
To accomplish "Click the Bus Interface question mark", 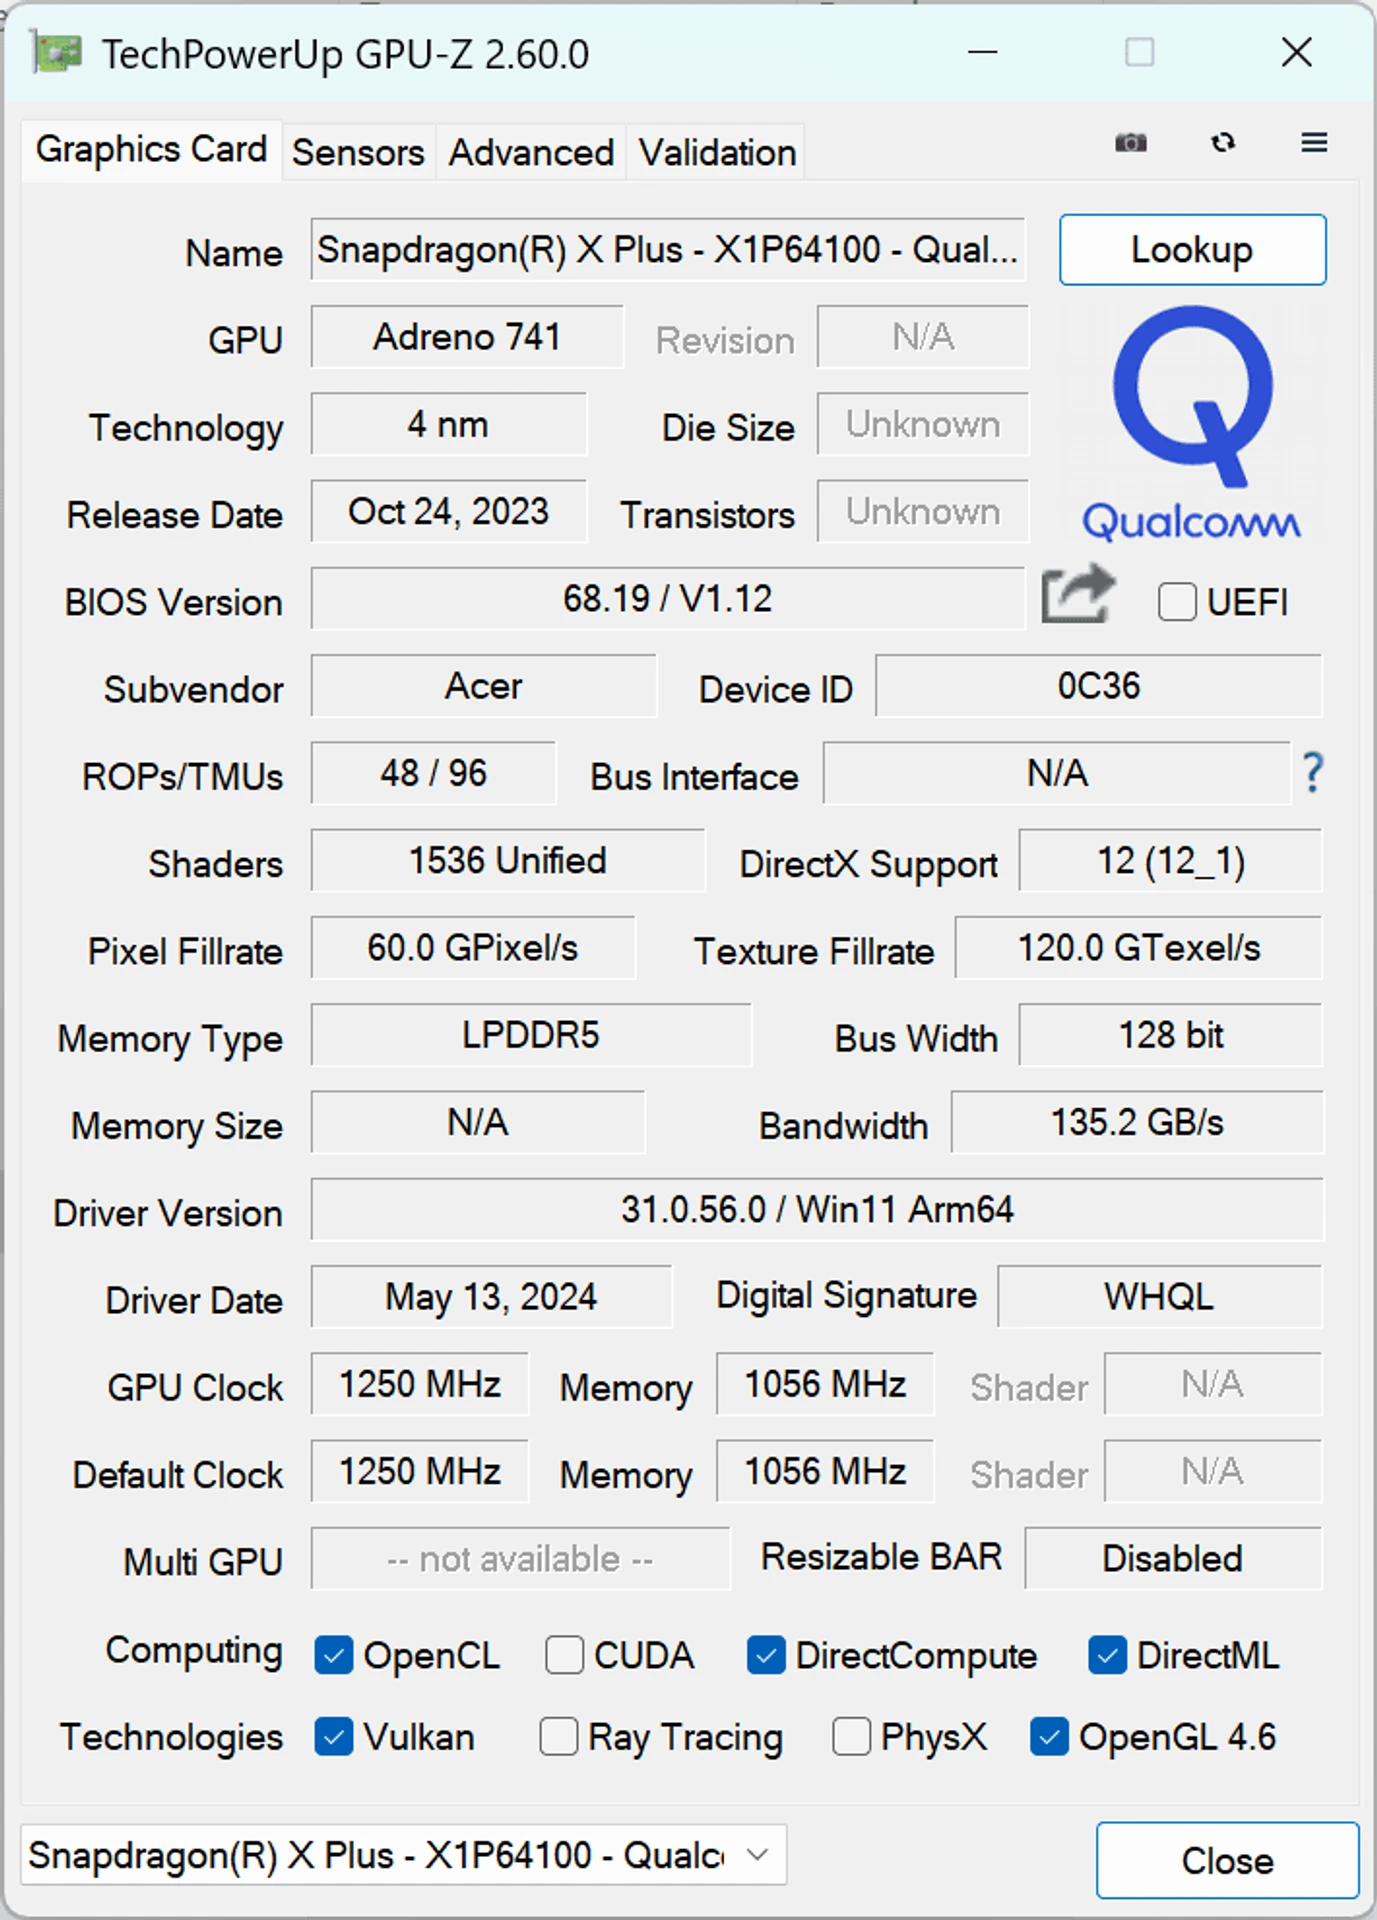I will pyautogui.click(x=1313, y=773).
